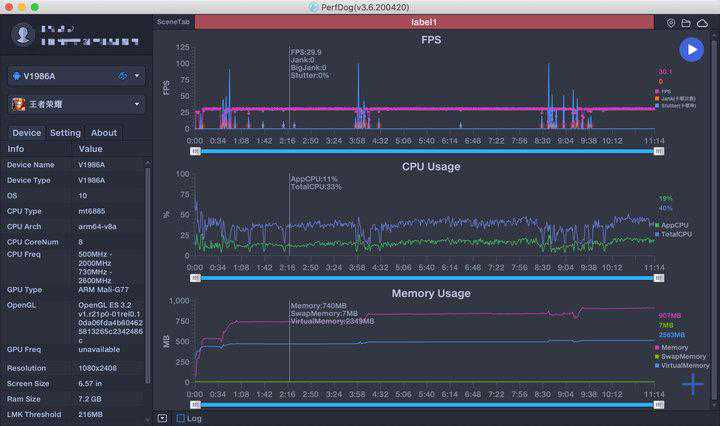Click the blue plus icon to add chart
The image size is (720, 426).
tap(693, 384)
